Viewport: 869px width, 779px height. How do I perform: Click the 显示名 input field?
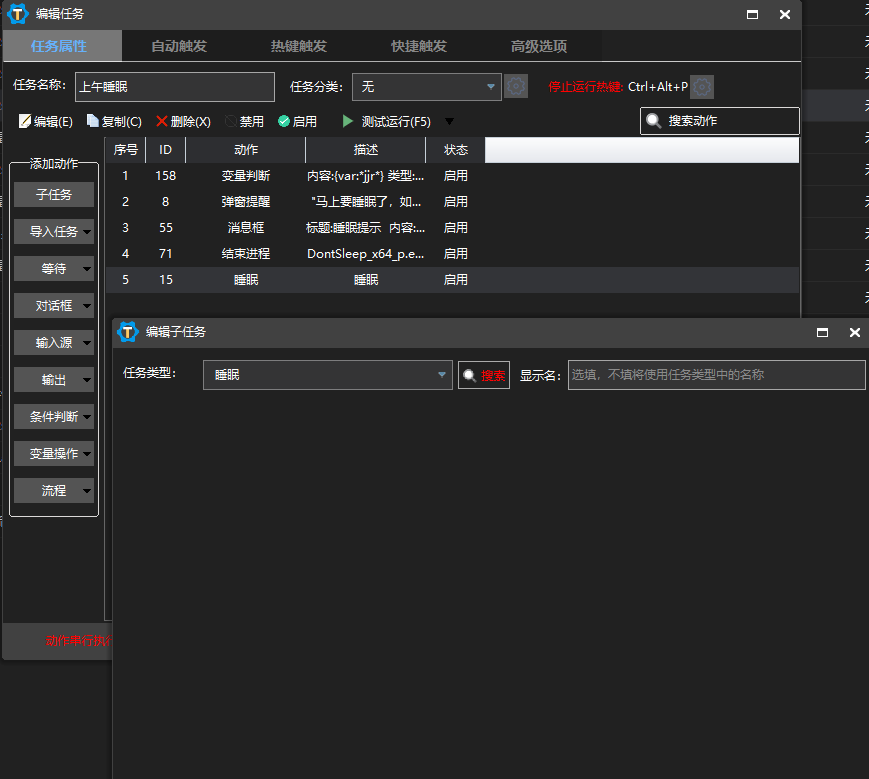tap(716, 375)
